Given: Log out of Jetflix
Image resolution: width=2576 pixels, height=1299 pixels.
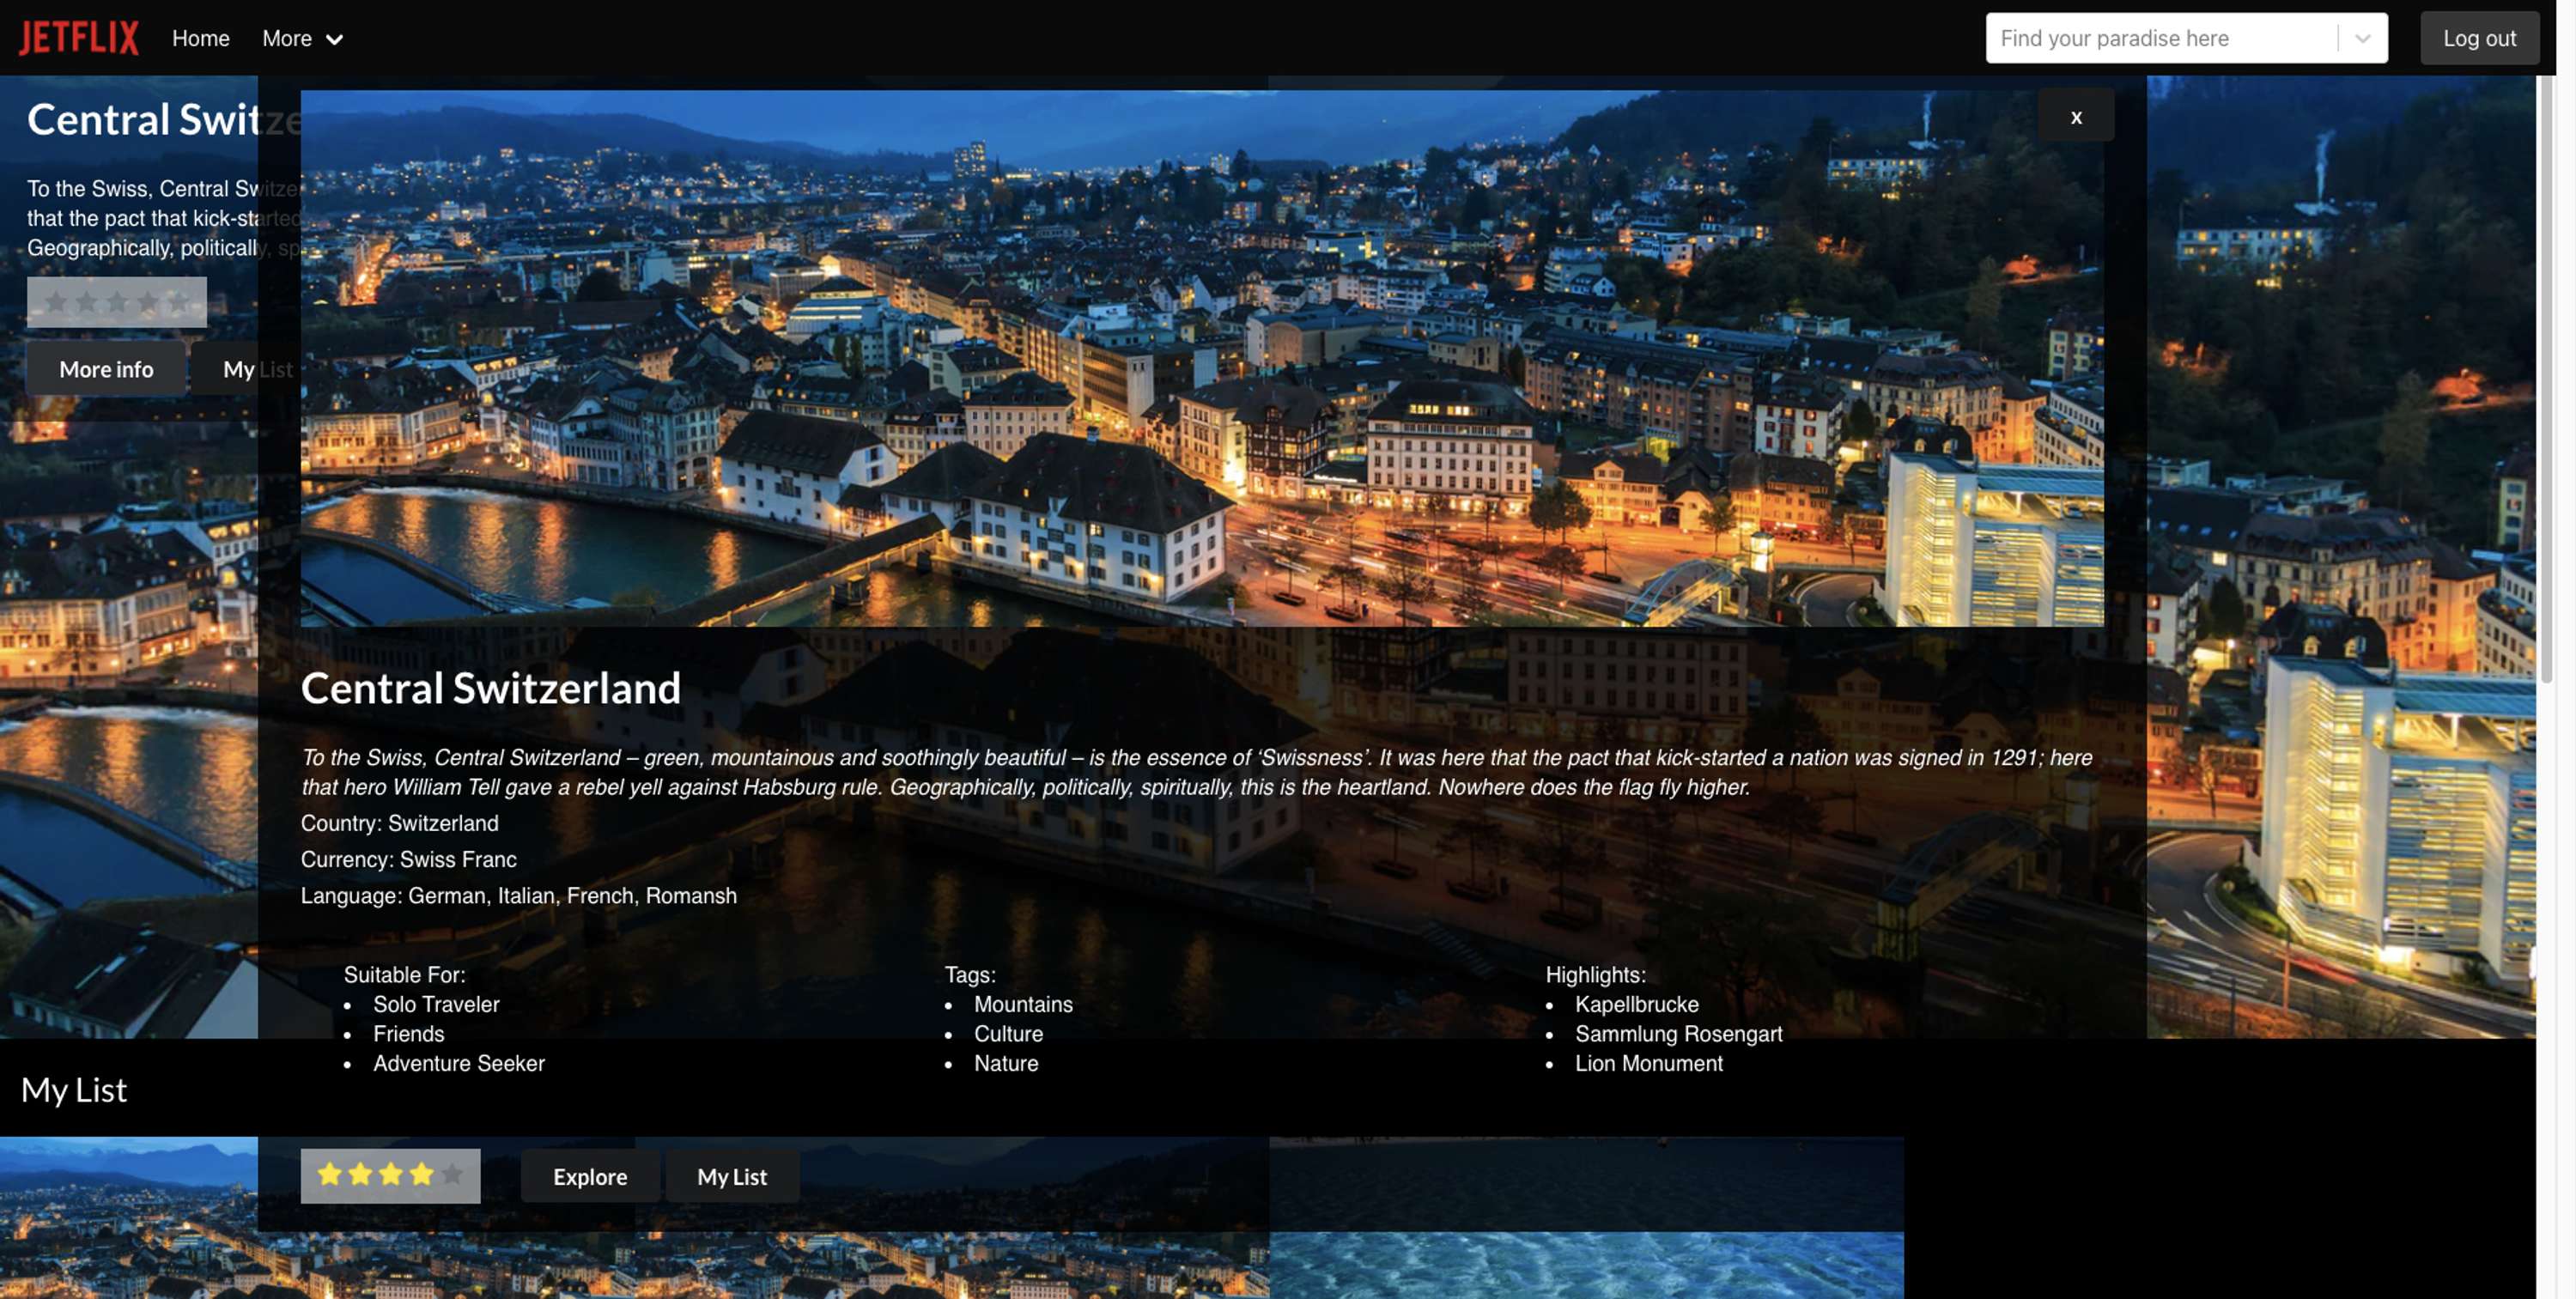Looking at the screenshot, I should coord(2479,38).
